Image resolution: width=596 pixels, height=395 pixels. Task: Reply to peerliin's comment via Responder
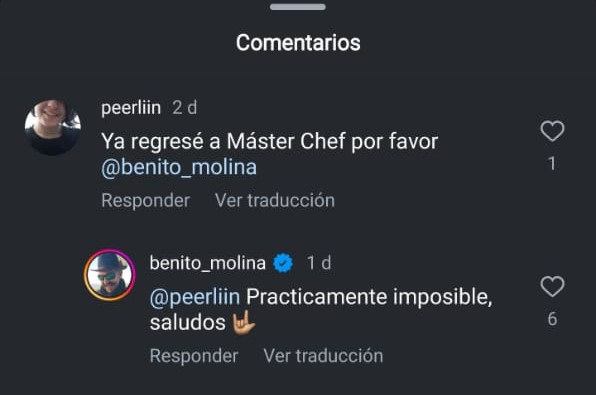(146, 200)
